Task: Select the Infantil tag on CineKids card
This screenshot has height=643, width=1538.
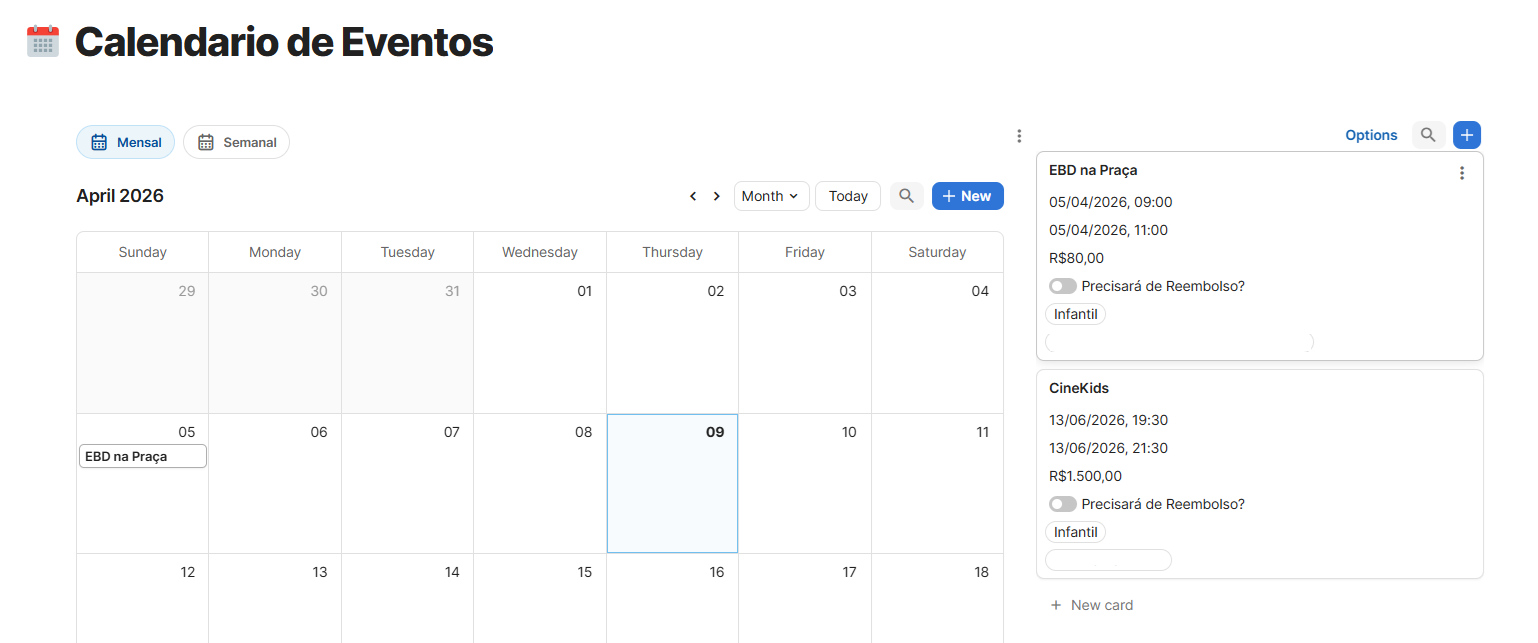Action: point(1075,532)
